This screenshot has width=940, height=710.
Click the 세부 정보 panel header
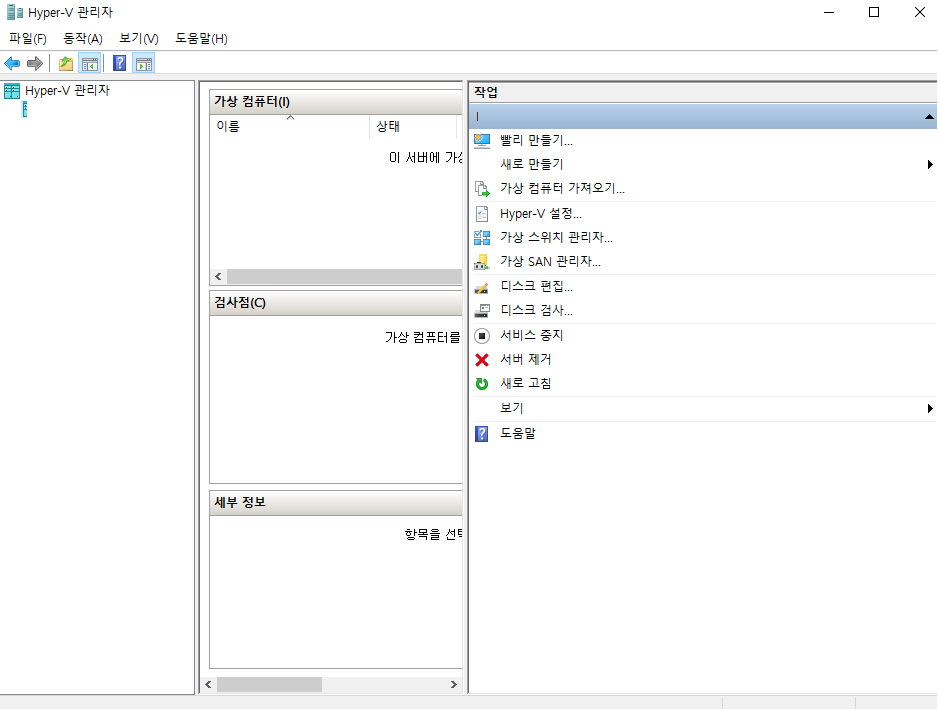click(336, 503)
